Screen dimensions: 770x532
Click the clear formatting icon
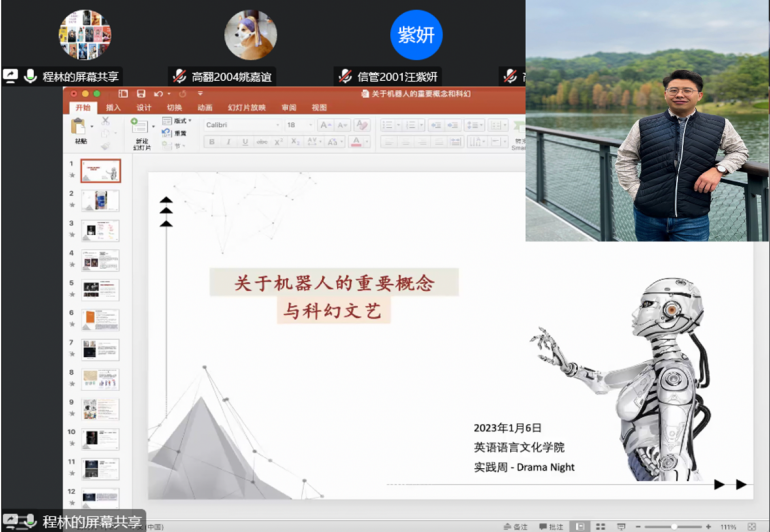[x=362, y=125]
